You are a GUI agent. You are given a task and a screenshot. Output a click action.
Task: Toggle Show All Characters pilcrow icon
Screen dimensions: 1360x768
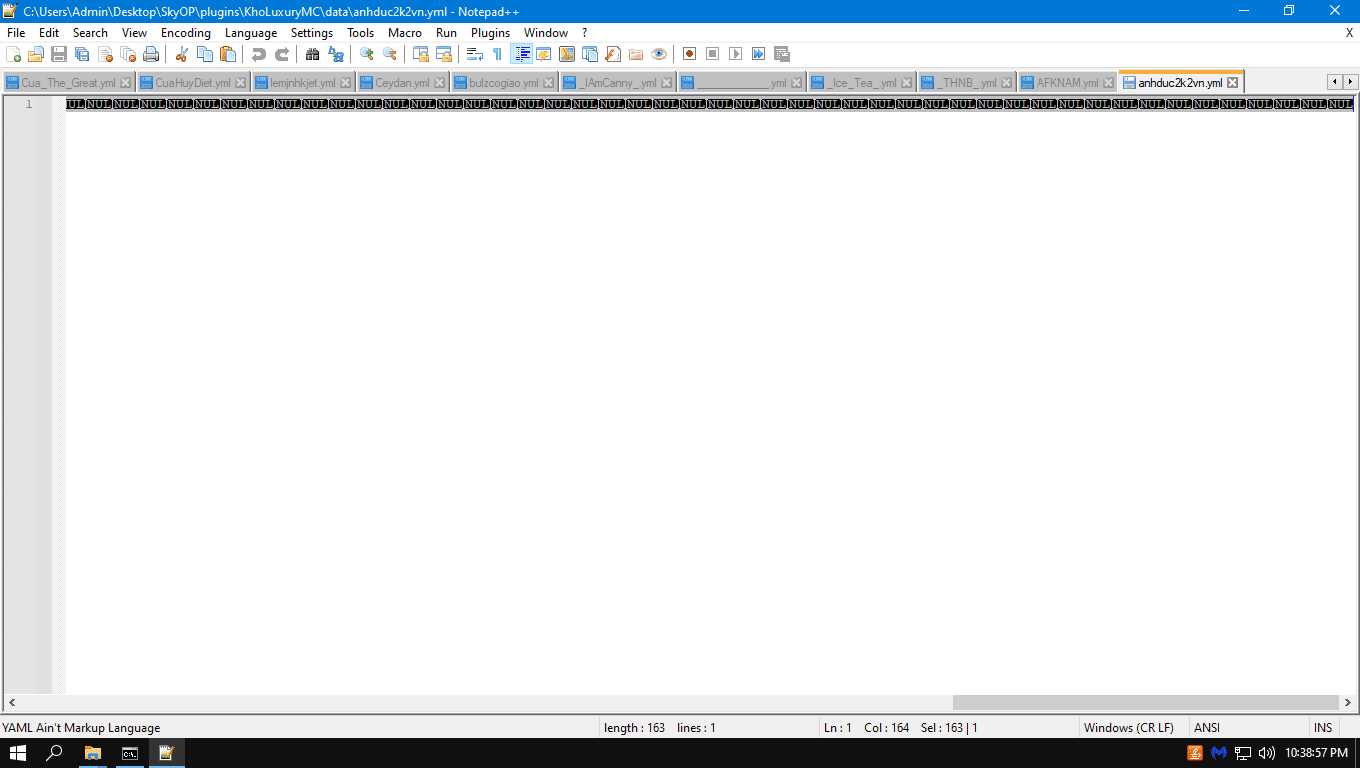[x=497, y=54]
